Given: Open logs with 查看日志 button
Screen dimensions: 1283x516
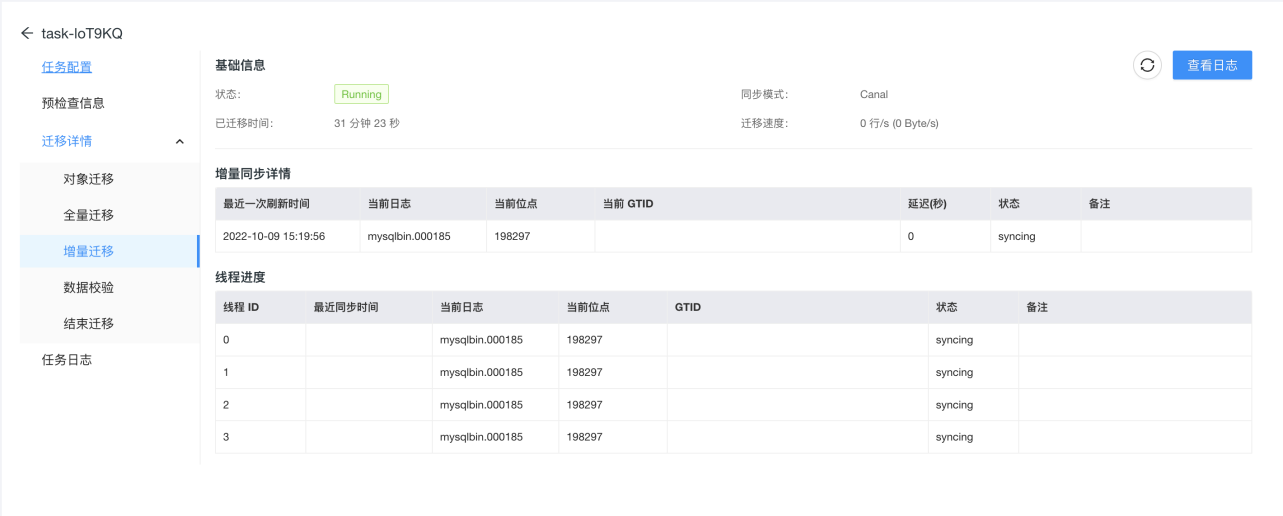Looking at the screenshot, I should click(1212, 65).
